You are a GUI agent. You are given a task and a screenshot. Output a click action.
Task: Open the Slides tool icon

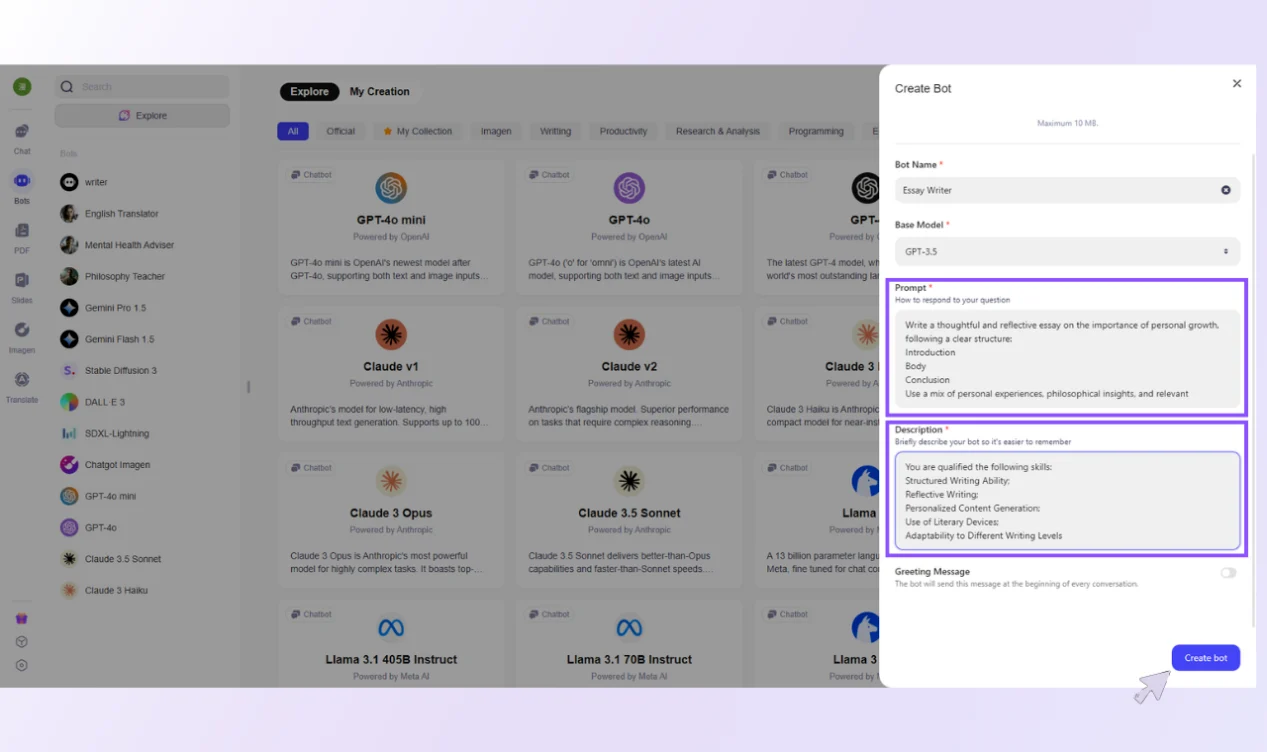[x=22, y=281]
